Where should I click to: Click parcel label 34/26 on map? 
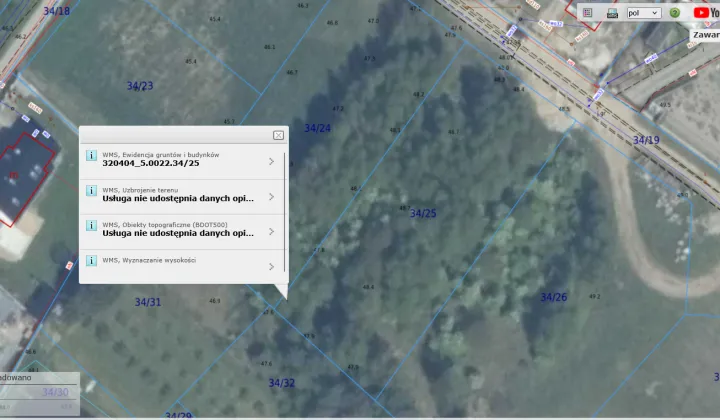point(554,297)
